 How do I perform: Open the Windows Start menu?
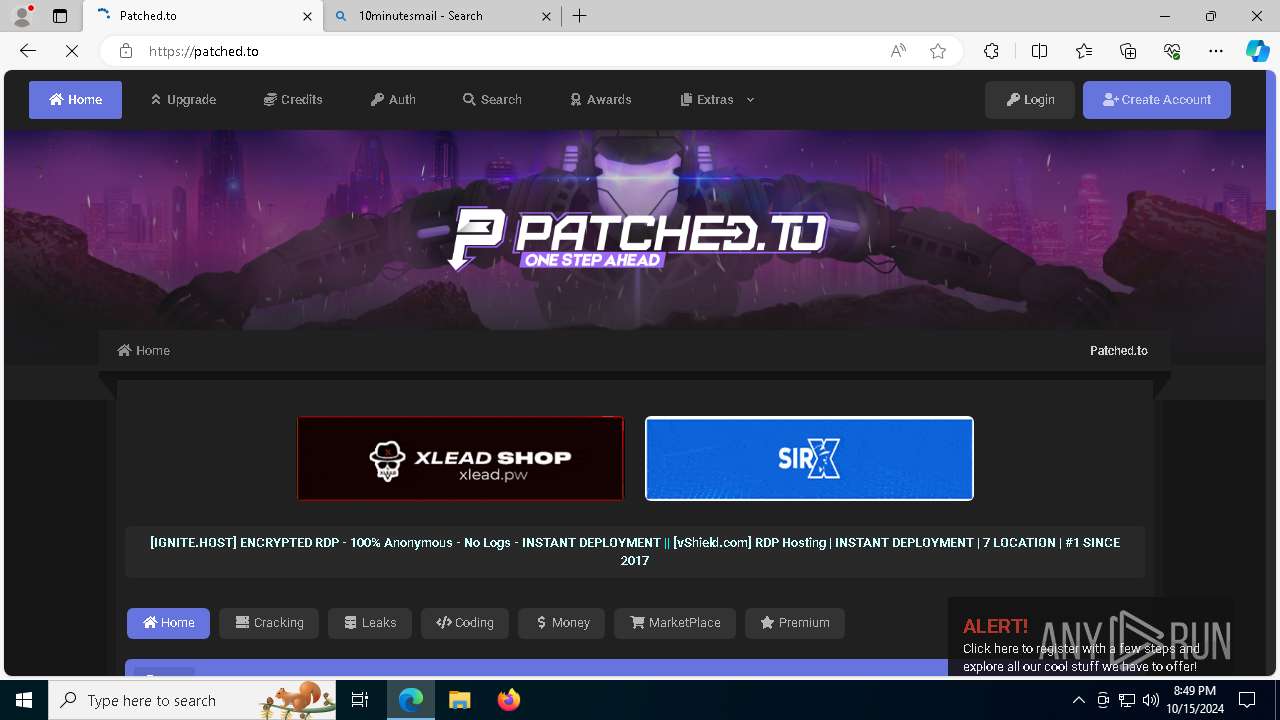[24, 700]
